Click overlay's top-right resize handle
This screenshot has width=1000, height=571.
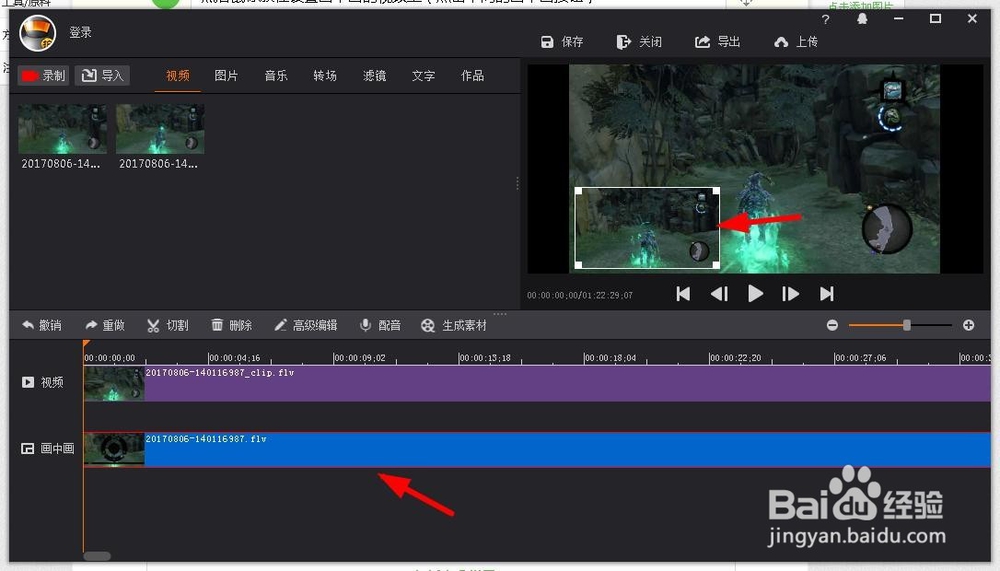coord(716,191)
